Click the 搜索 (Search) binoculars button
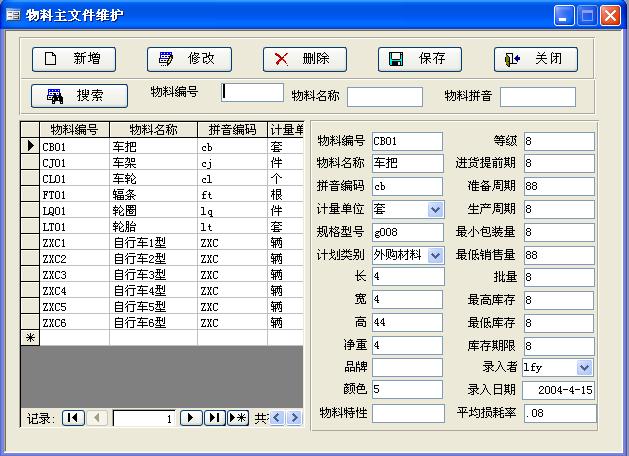The width and height of the screenshot is (629, 456). 81,96
